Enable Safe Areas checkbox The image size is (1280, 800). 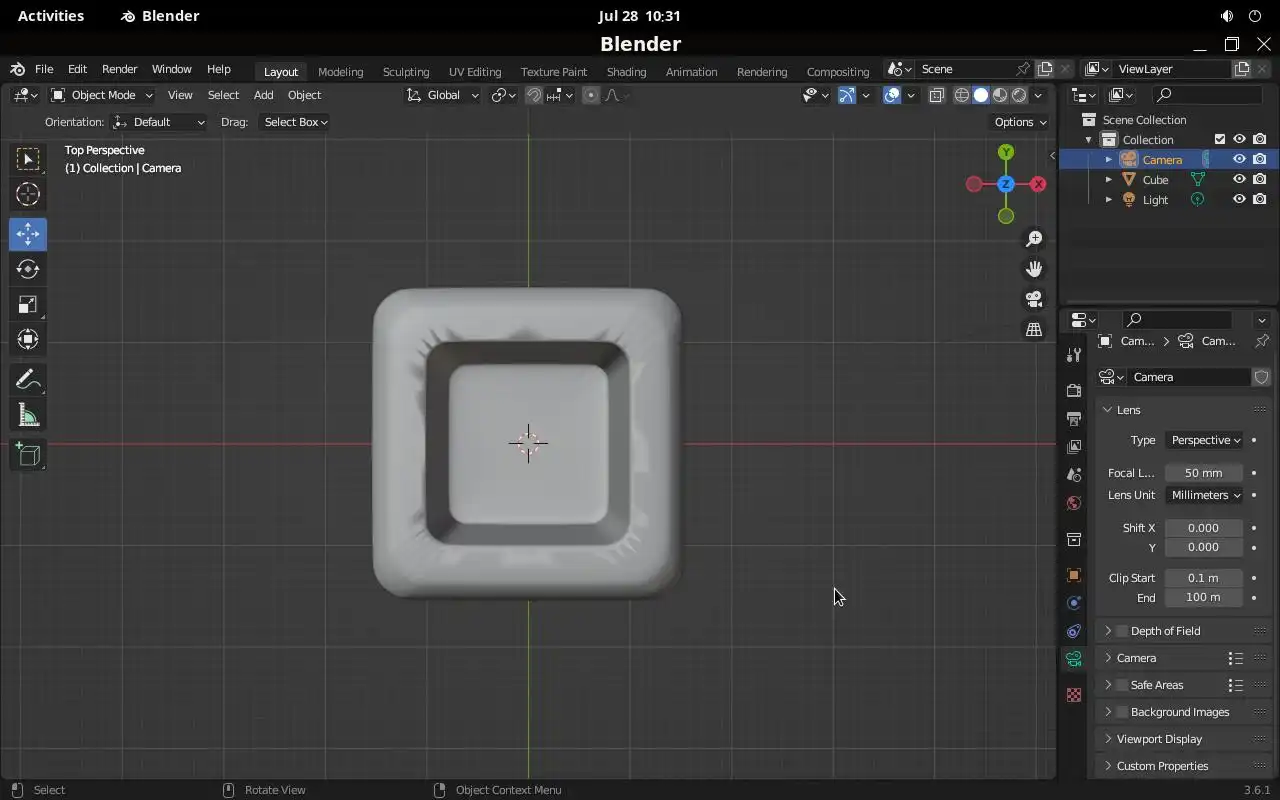[1122, 685]
